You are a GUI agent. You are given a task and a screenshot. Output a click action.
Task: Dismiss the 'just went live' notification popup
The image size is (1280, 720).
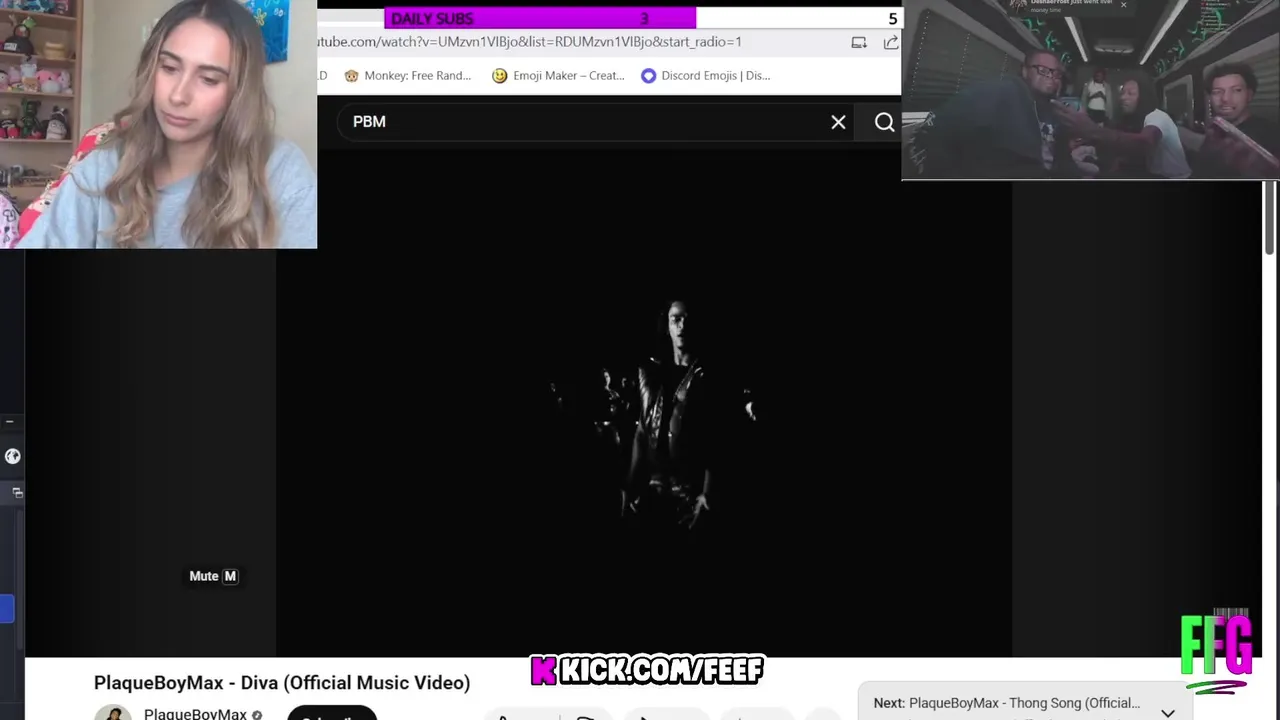[1123, 5]
